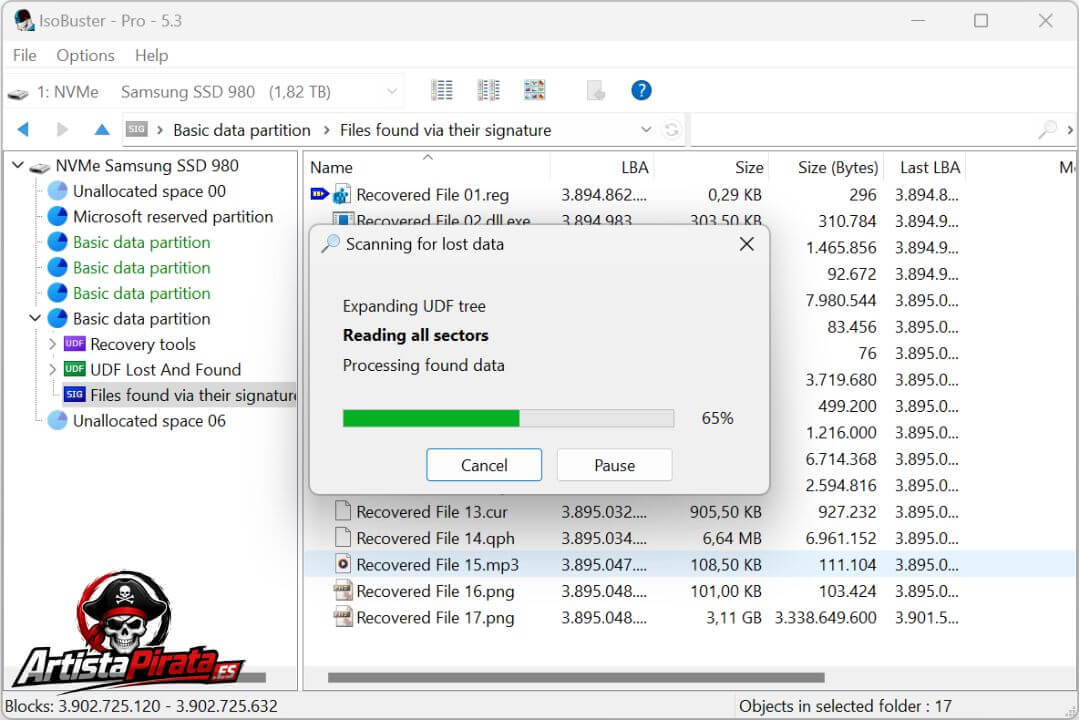The height and width of the screenshot is (720, 1080).
Task: Select Unallocated space 06 in tree
Action: (x=149, y=420)
